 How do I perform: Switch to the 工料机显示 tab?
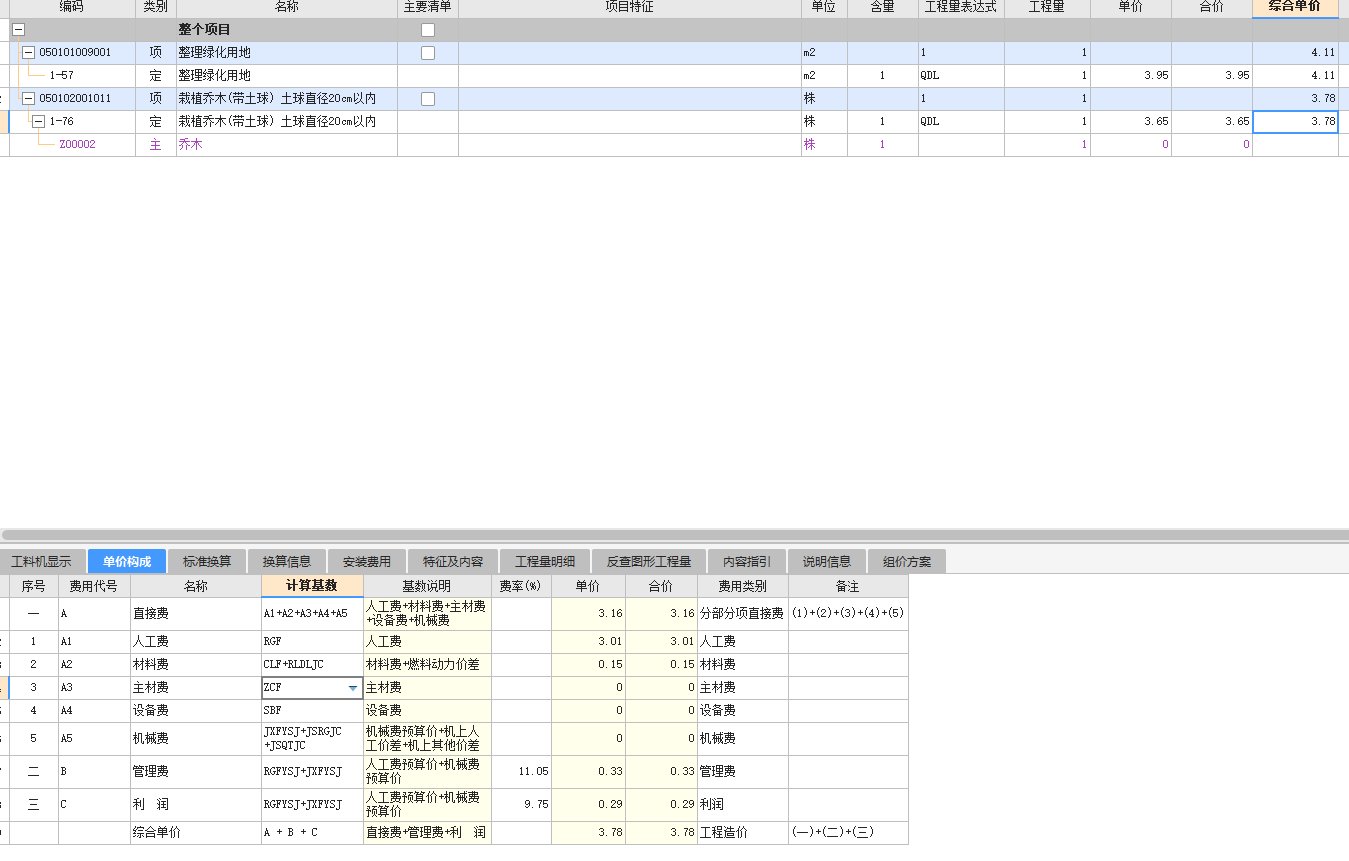point(42,562)
